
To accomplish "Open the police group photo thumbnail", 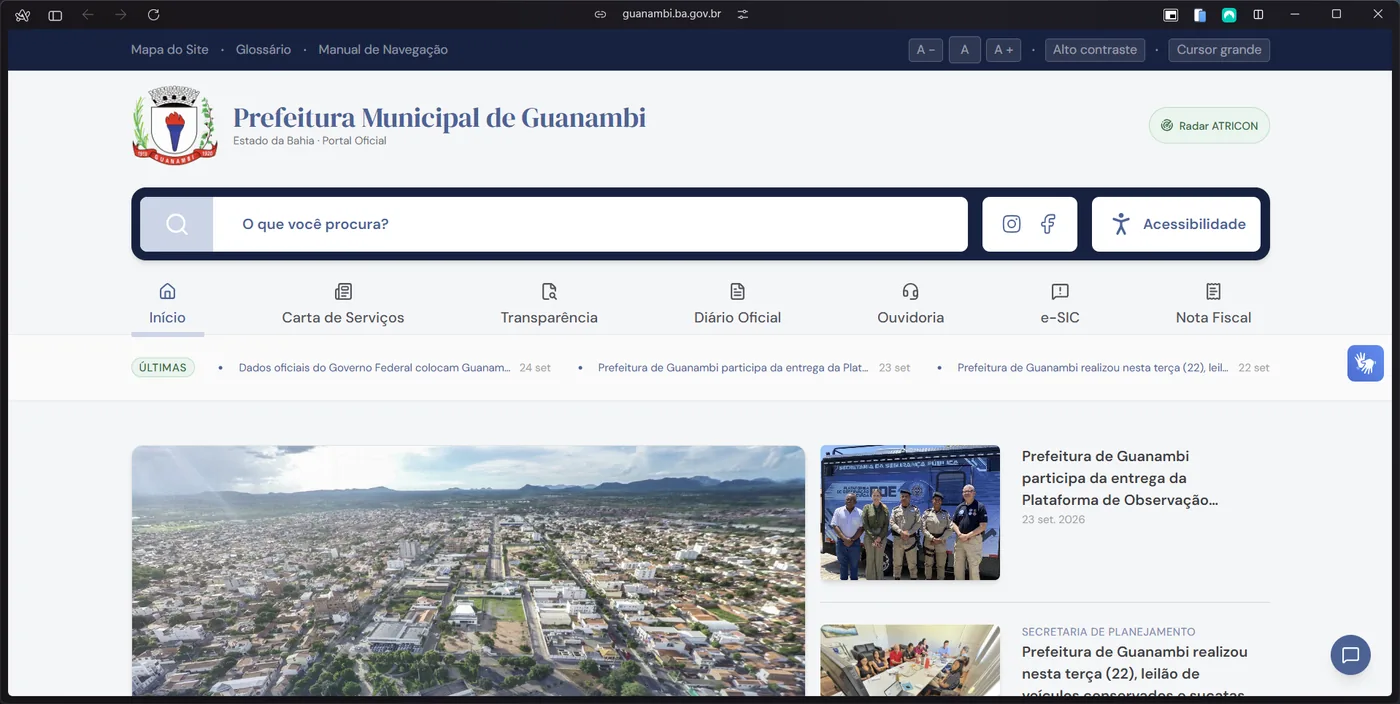I will click(910, 513).
